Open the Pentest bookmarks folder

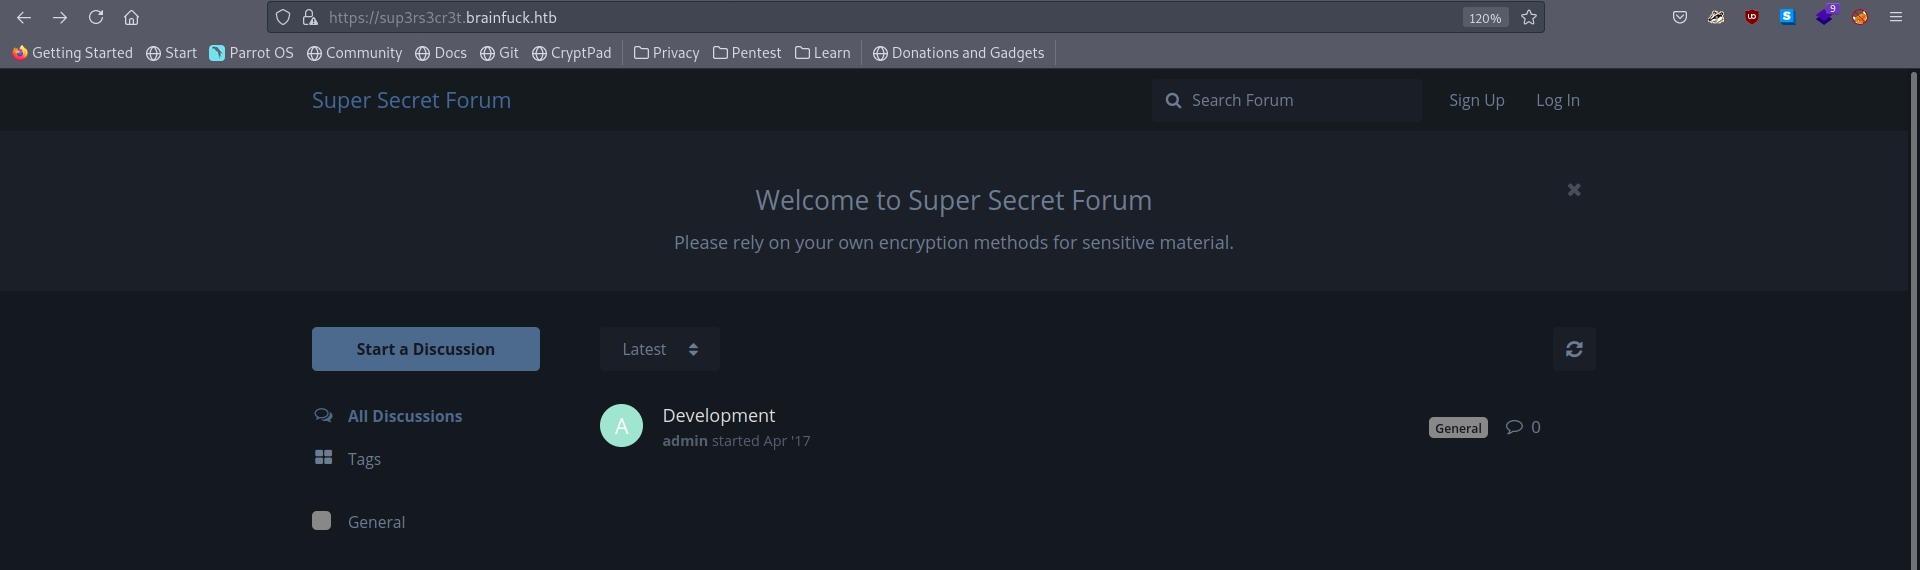click(746, 53)
